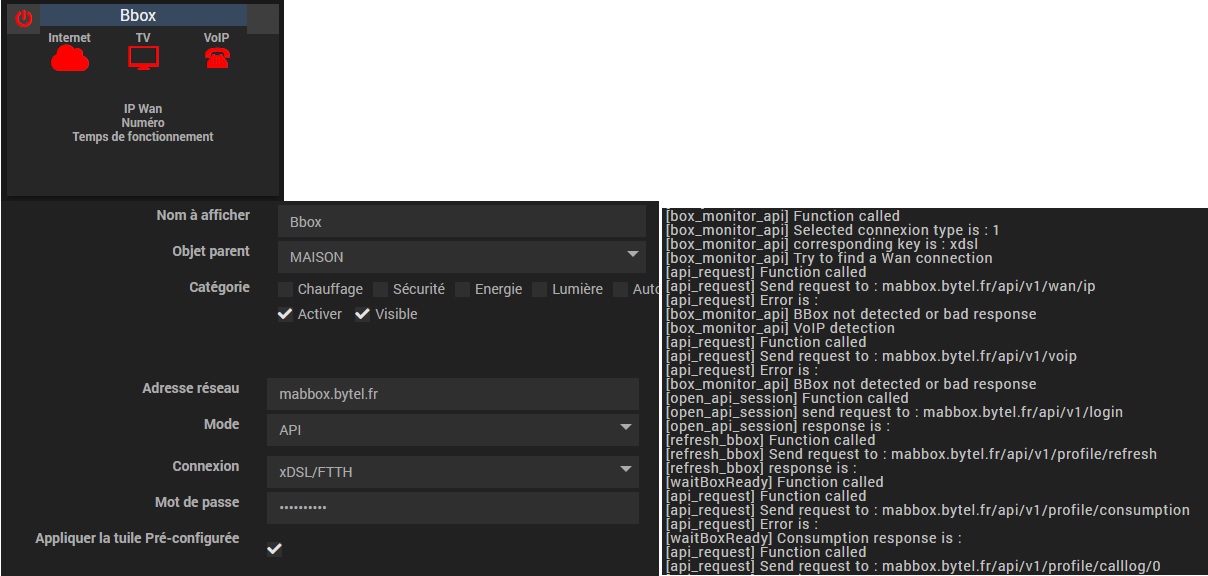
Task: Click the VoIP label on the tile
Action: point(217,38)
